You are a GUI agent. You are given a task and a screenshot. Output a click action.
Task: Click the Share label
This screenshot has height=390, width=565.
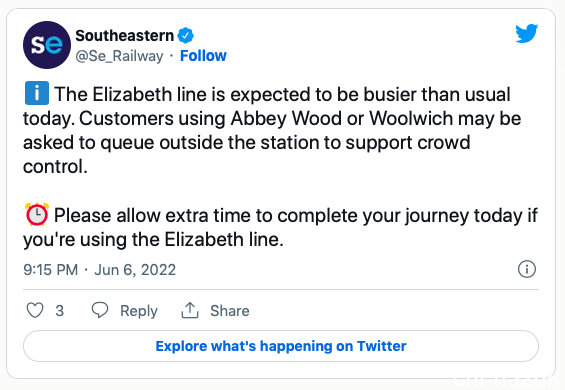coord(230,311)
